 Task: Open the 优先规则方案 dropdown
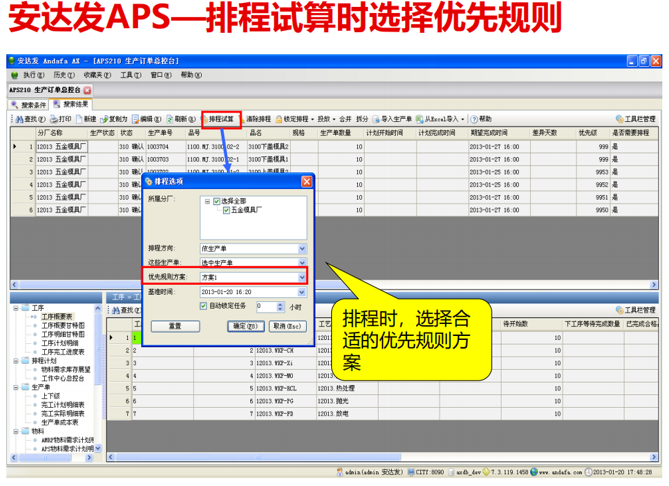[x=302, y=277]
